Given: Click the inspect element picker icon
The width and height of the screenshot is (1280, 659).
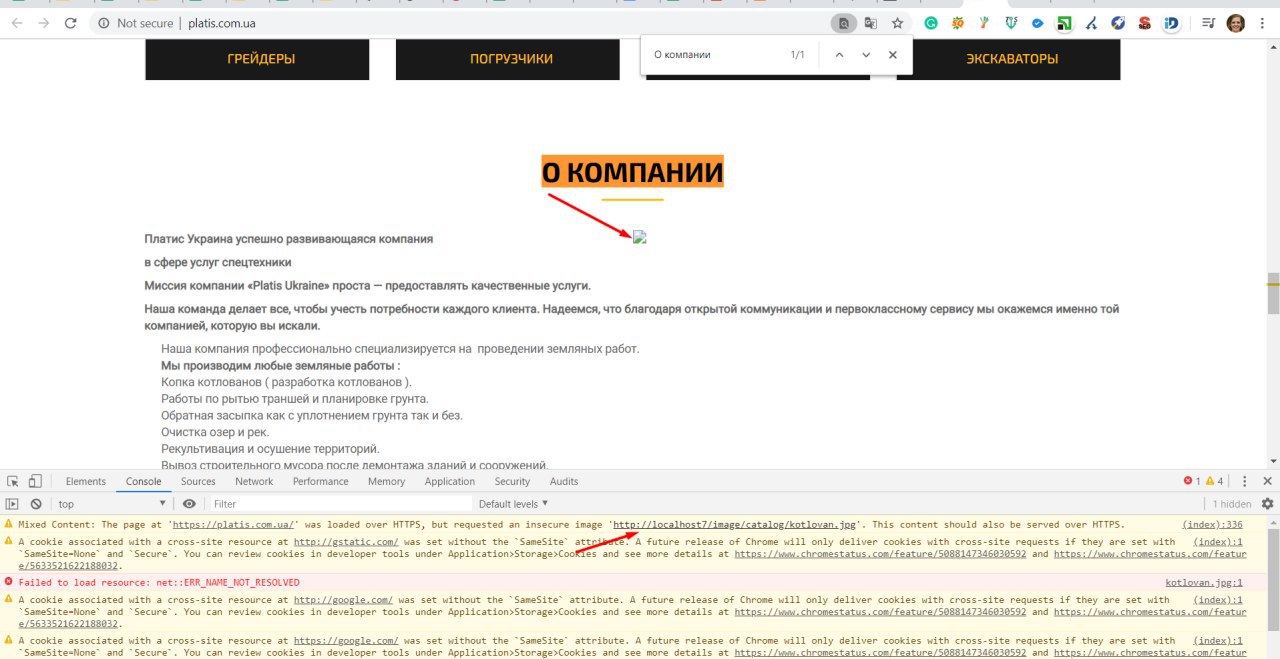Looking at the screenshot, I should (x=12, y=481).
